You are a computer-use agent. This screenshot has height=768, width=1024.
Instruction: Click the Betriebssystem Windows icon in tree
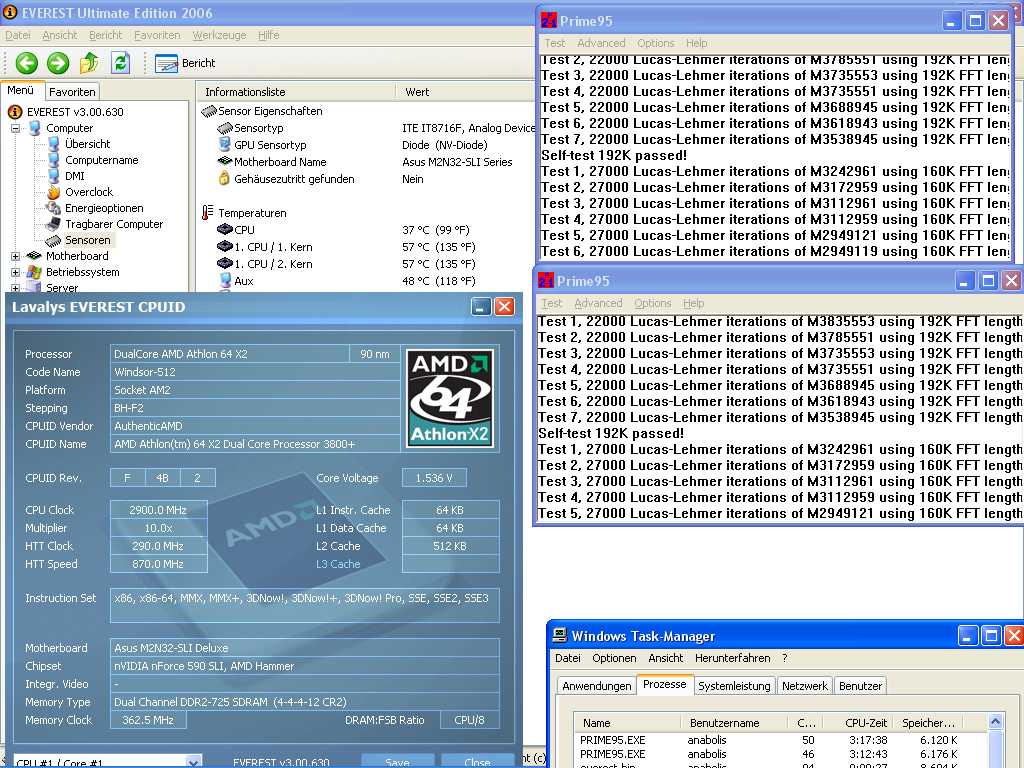pos(34,272)
